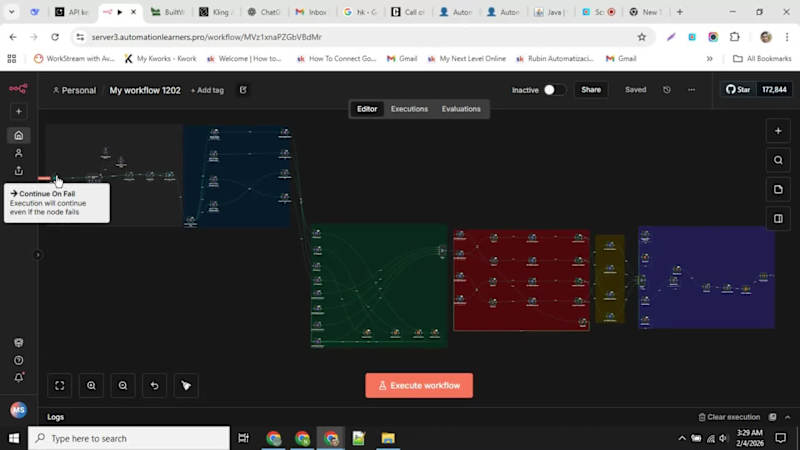Click the n8n logo icon
Viewport: 800px width, 450px height.
tap(18, 89)
